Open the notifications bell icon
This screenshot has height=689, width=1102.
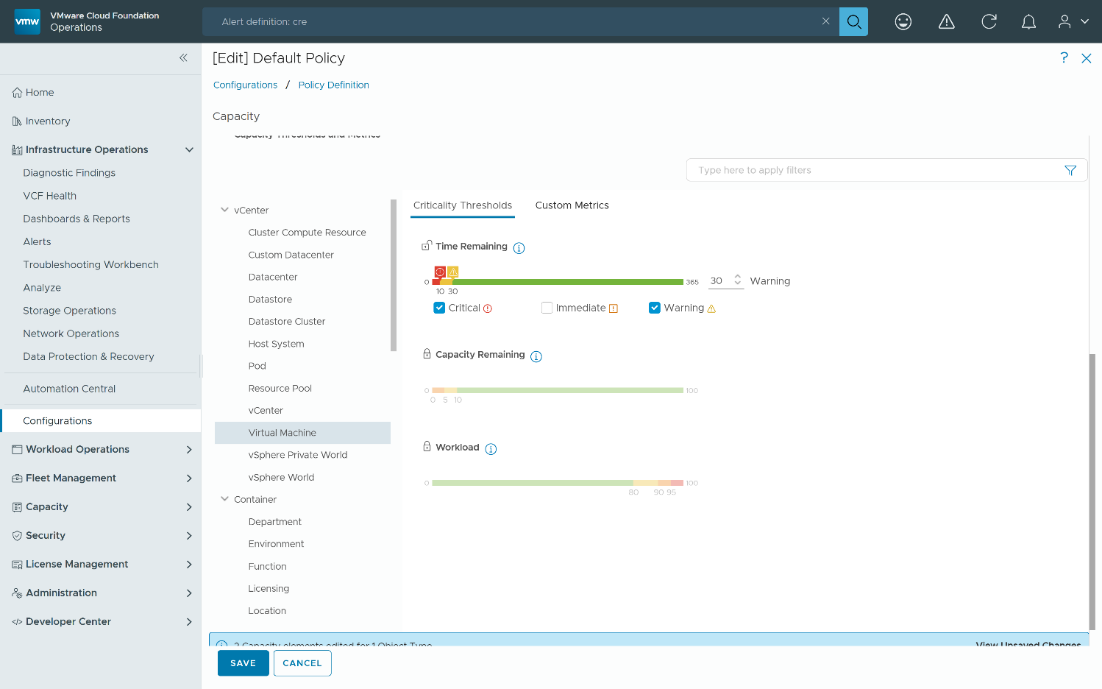point(1028,22)
